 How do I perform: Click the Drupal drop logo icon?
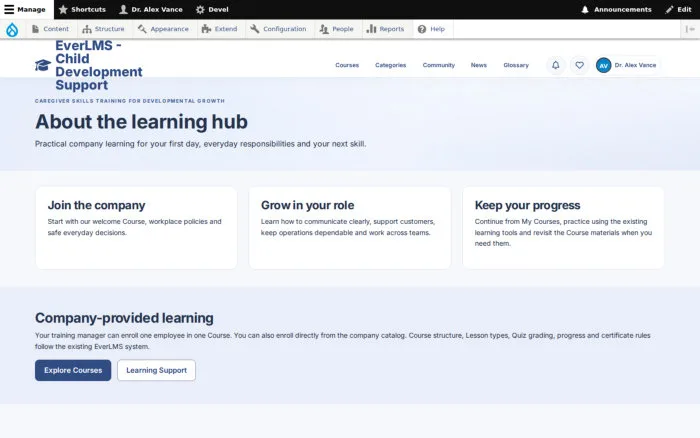(12, 29)
